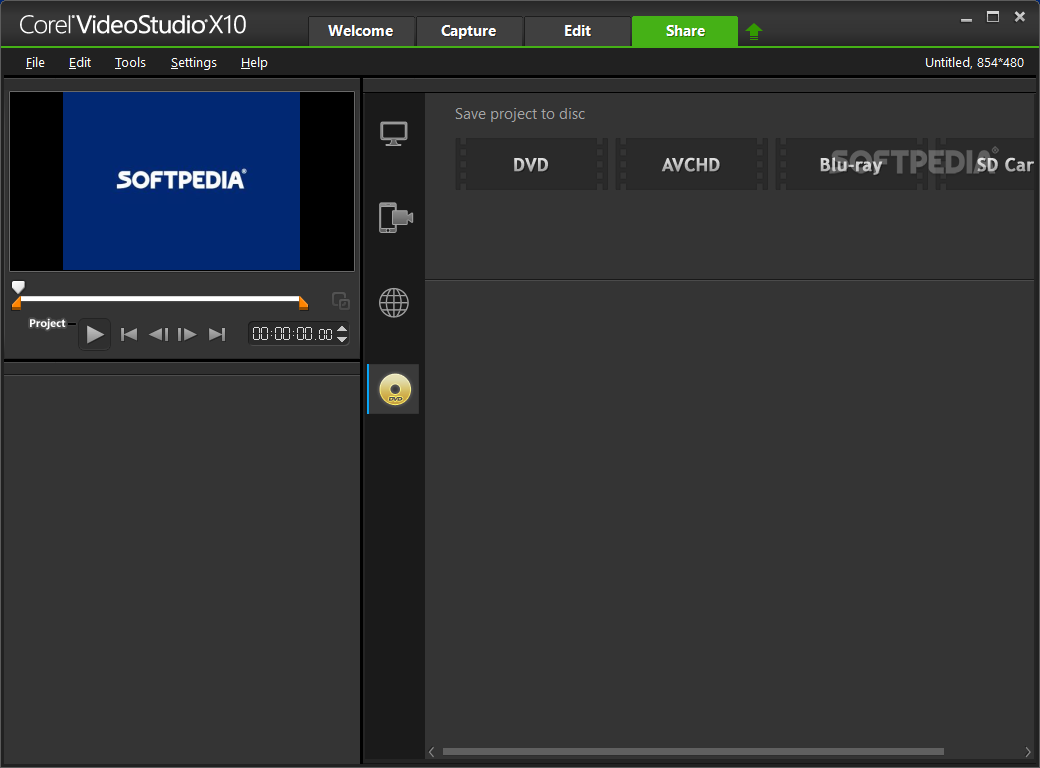The height and width of the screenshot is (768, 1040).
Task: Play the project preview
Action: (x=94, y=334)
